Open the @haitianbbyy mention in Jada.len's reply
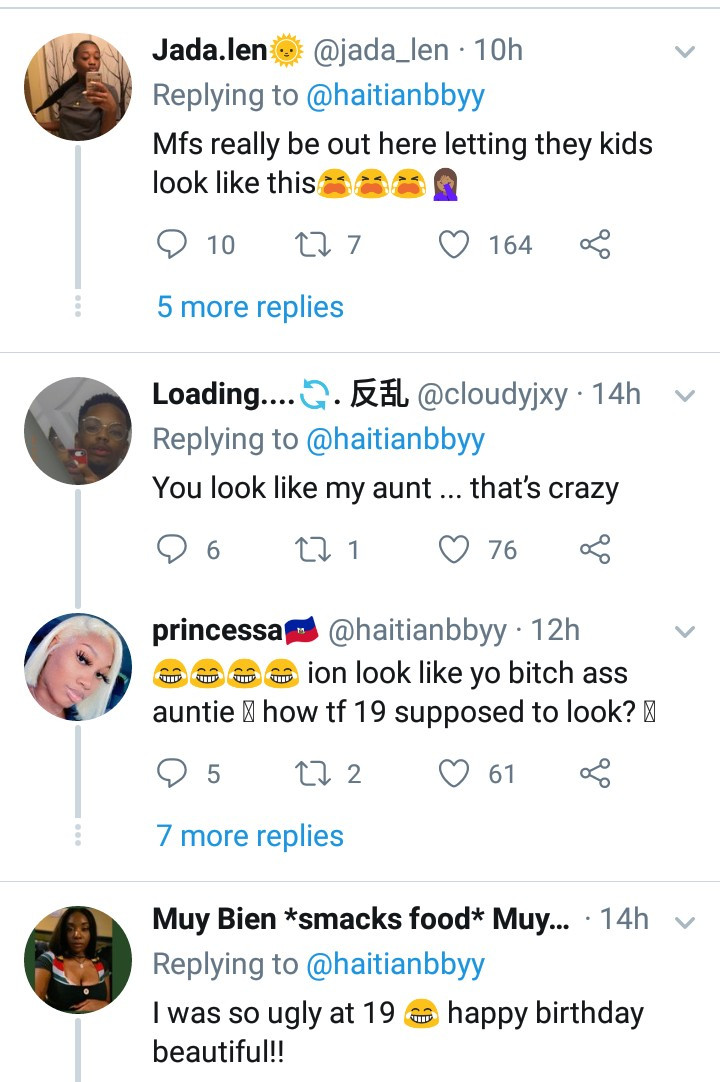This screenshot has height=1082, width=720. click(396, 95)
